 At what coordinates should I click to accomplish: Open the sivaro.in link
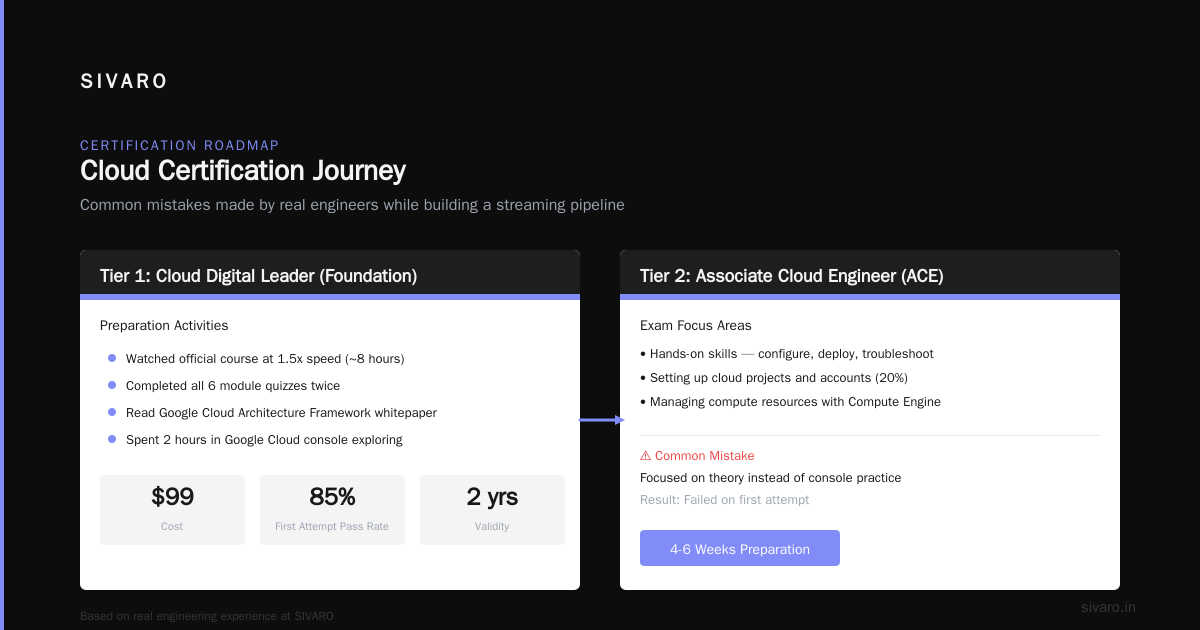click(1108, 607)
